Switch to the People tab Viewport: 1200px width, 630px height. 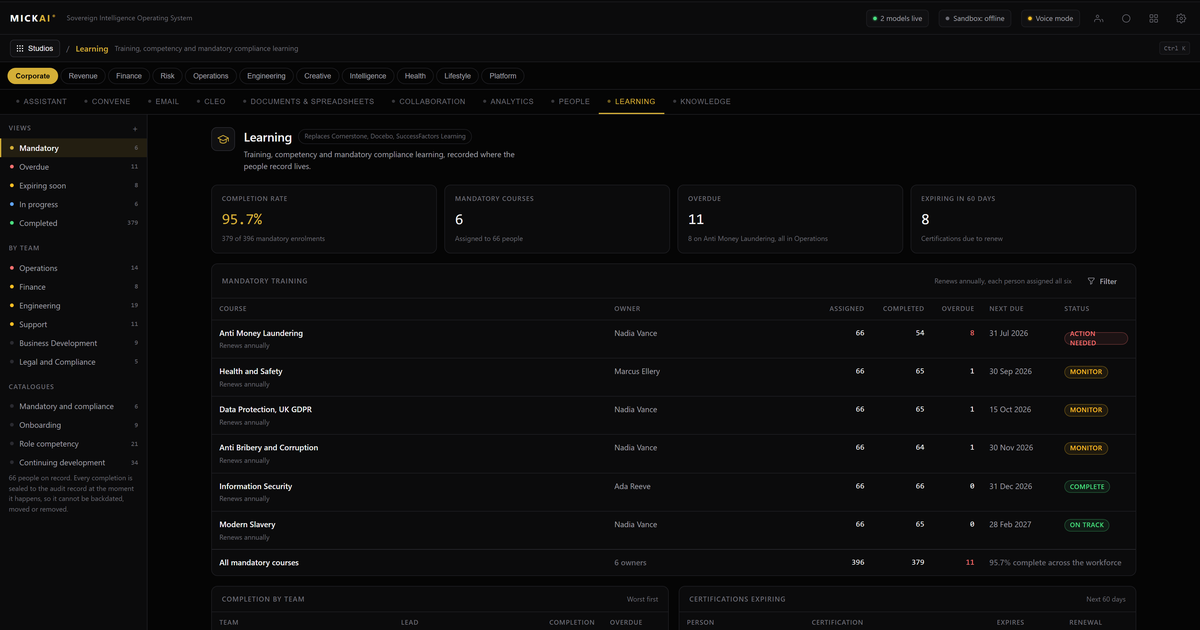(570, 101)
